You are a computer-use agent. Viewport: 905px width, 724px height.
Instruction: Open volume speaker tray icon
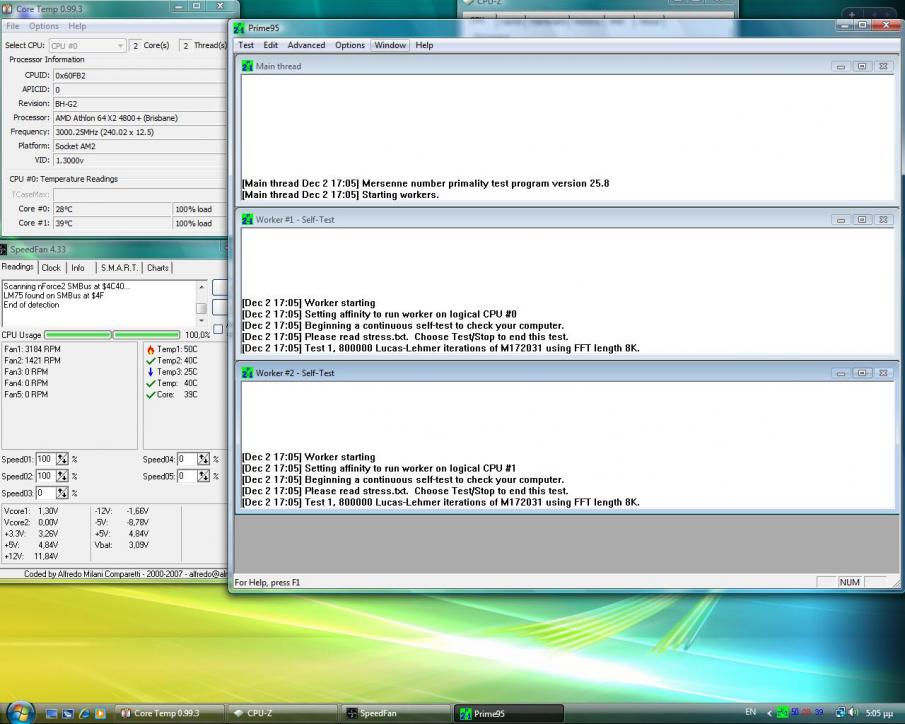tap(854, 713)
